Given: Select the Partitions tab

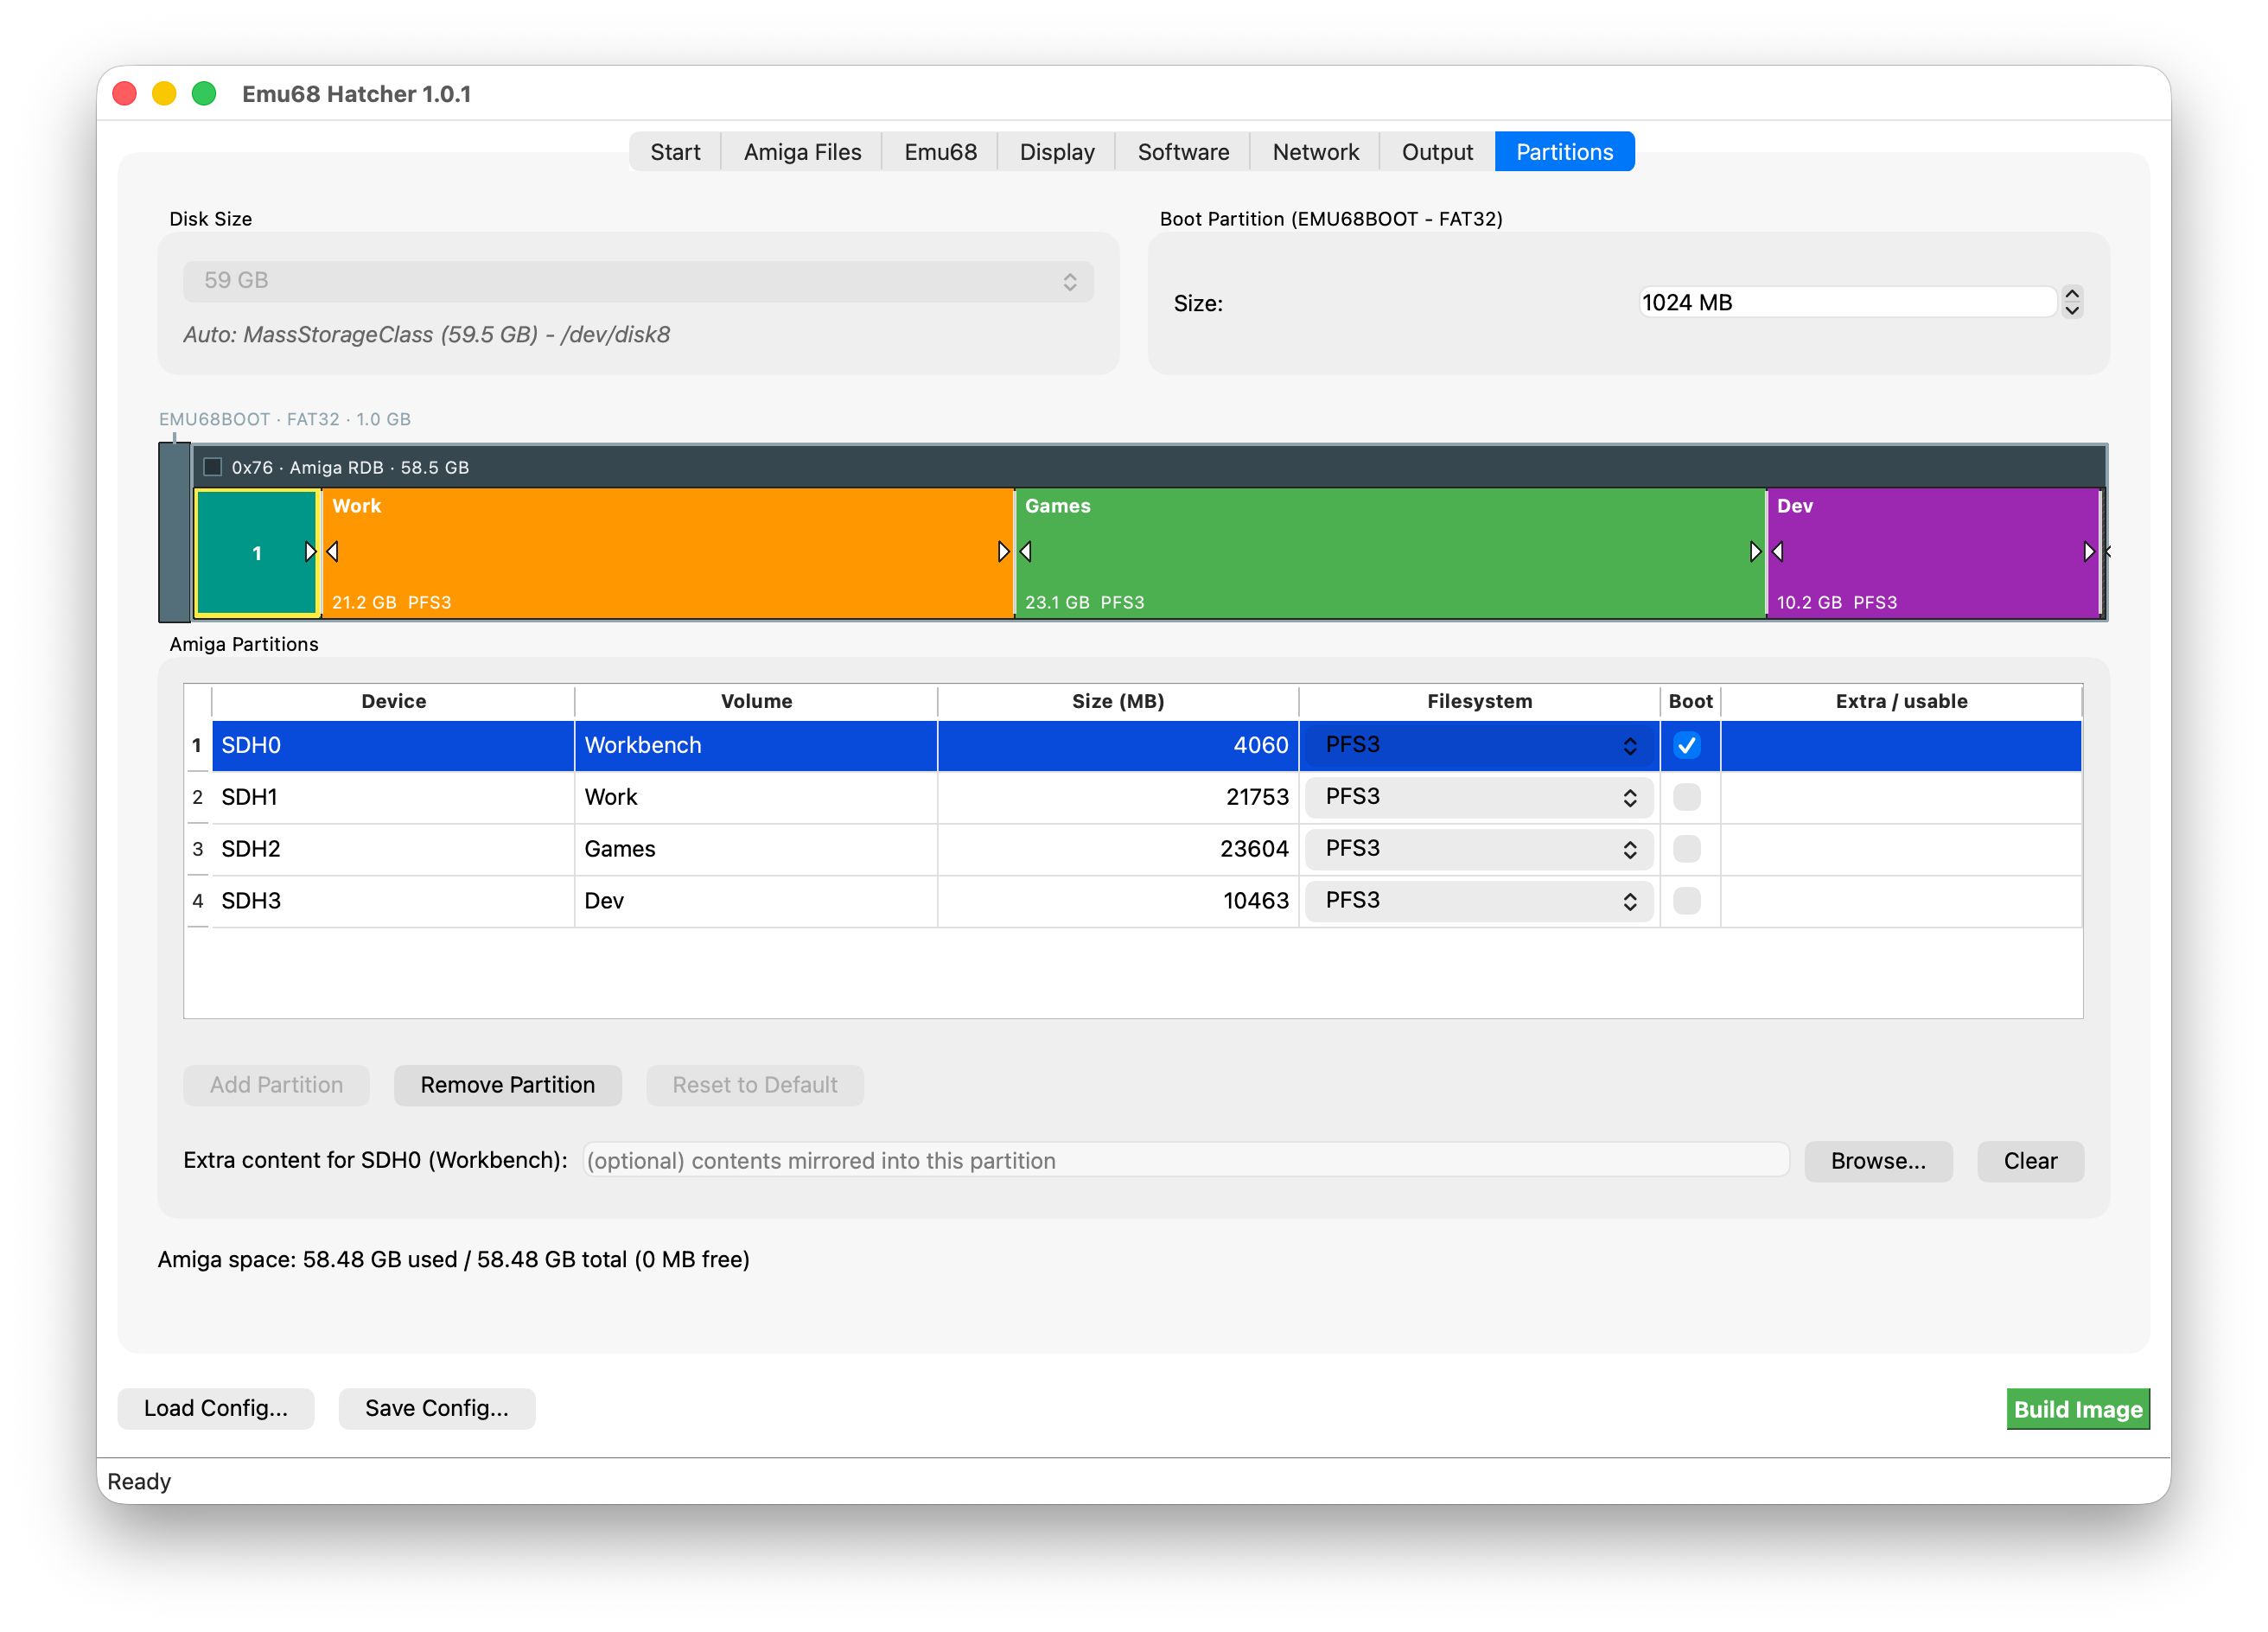Looking at the screenshot, I should tap(1564, 152).
